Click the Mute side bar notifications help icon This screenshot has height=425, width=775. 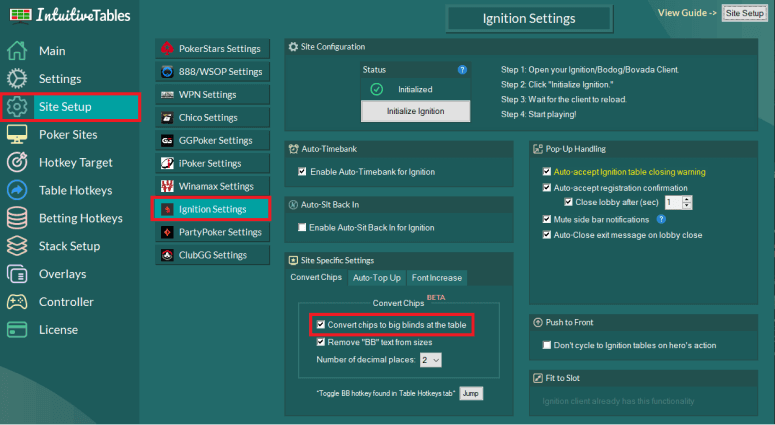coord(661,219)
